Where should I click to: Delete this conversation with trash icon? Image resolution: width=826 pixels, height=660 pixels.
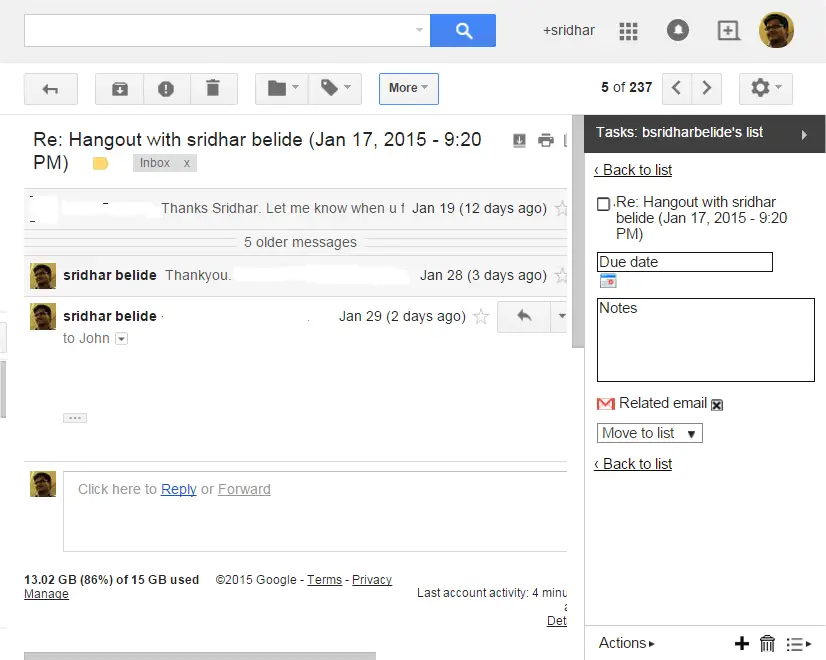click(x=213, y=89)
